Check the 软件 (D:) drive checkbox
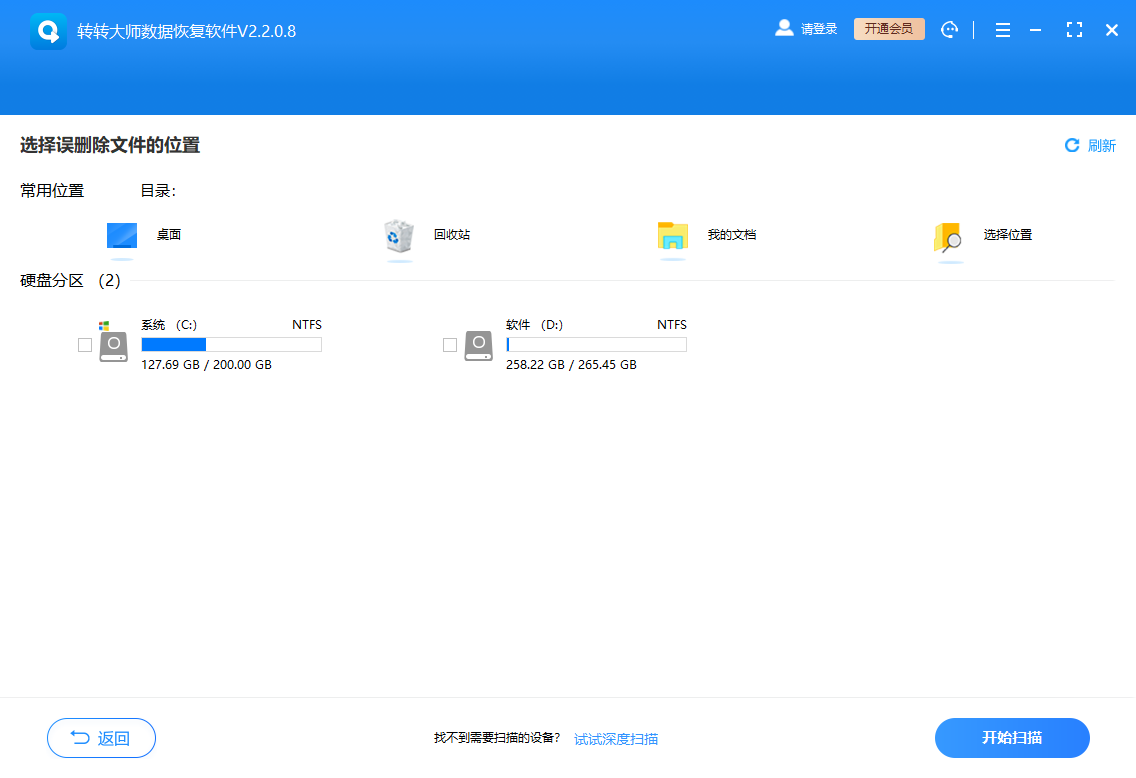Image resolution: width=1136 pixels, height=778 pixels. pos(450,344)
